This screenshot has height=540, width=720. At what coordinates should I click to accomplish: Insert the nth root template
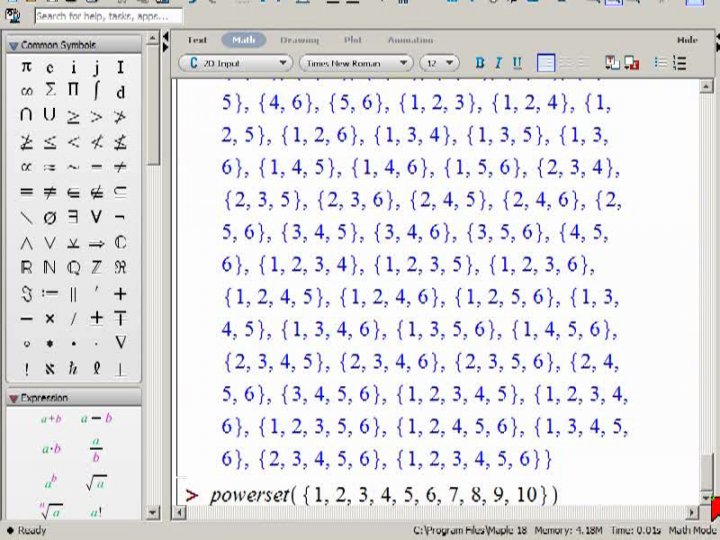(51, 511)
